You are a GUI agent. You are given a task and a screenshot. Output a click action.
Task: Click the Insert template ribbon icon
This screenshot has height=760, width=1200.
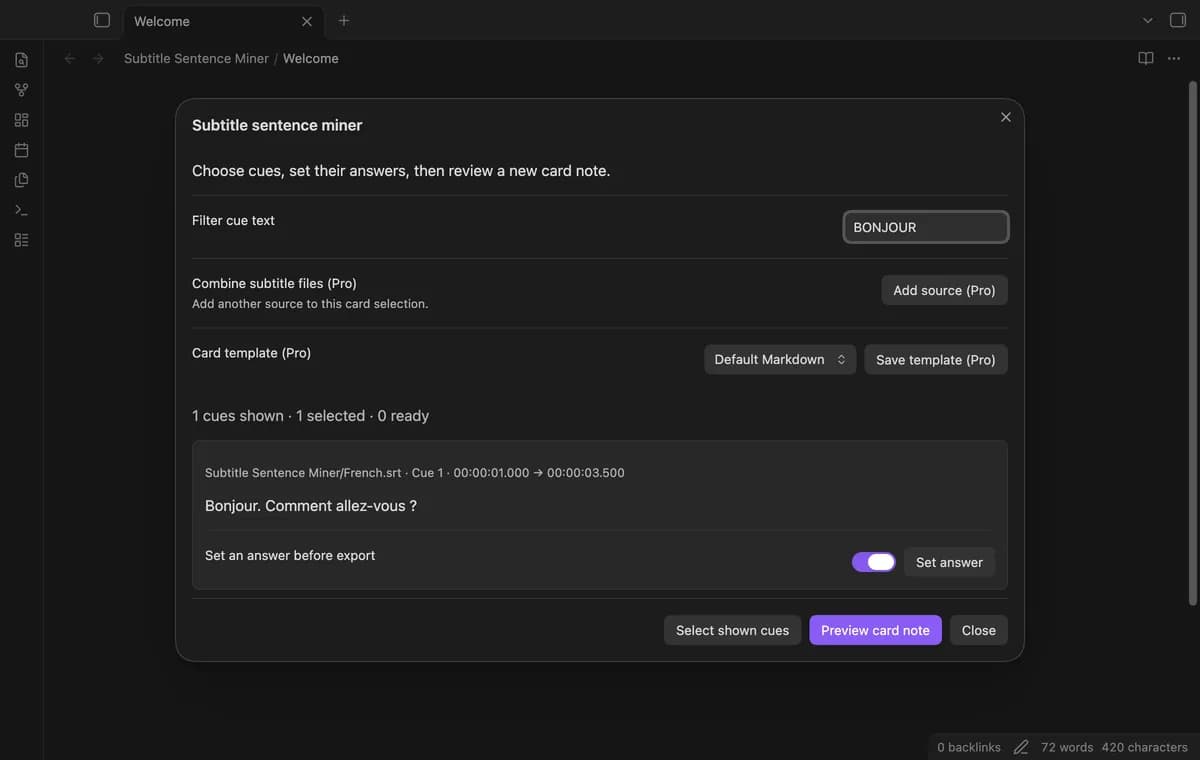21,180
